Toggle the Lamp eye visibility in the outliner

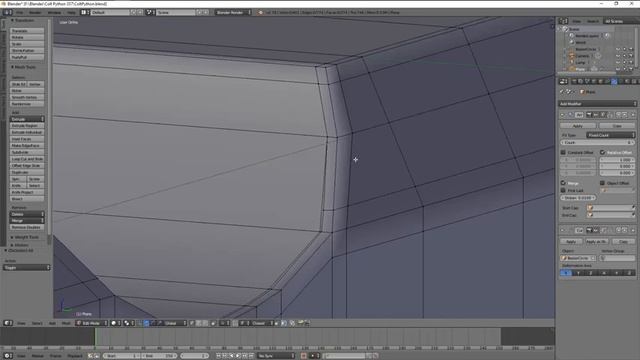tap(618, 62)
